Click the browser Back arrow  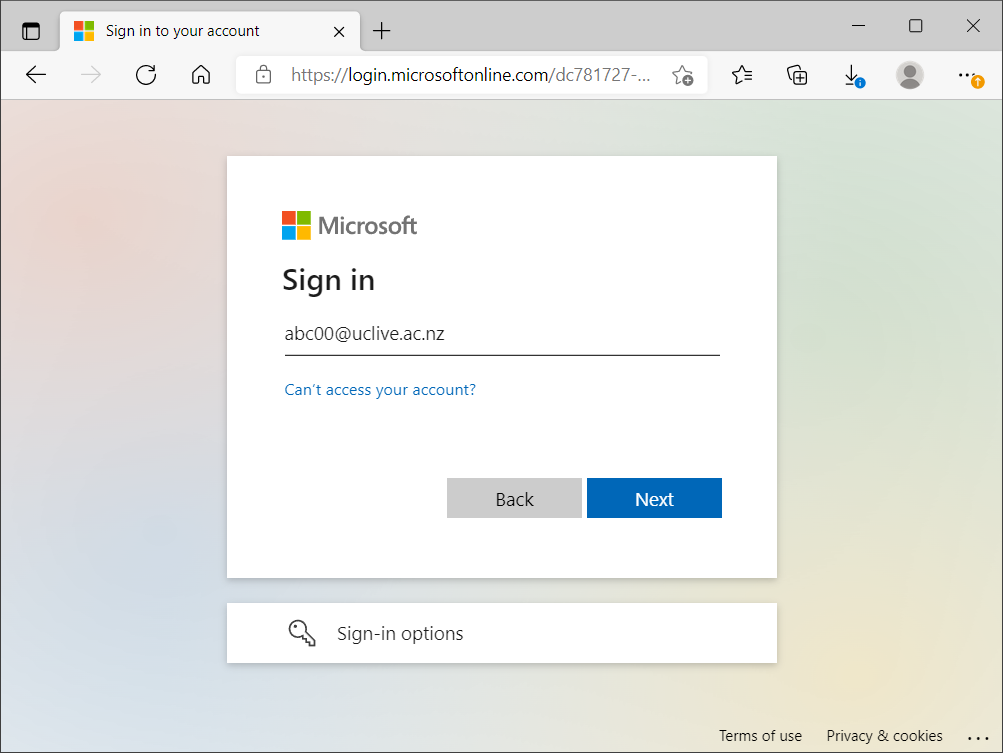tap(36, 75)
